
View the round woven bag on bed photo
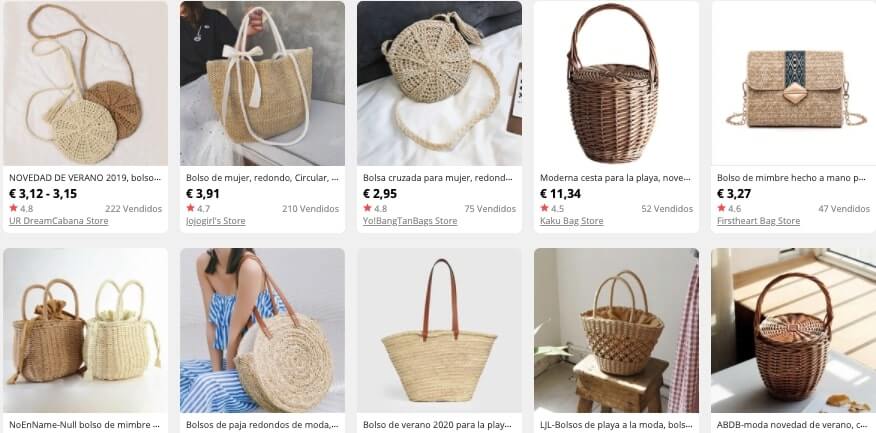(439, 83)
